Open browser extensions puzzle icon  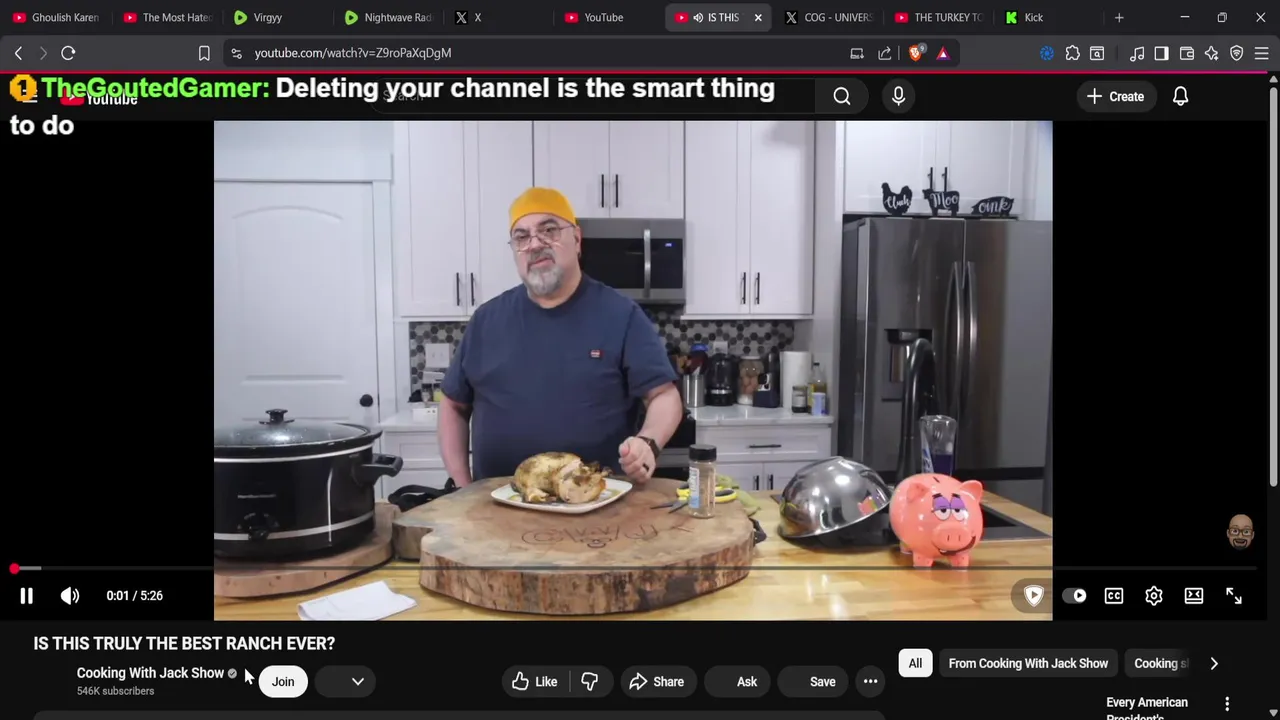point(1072,53)
